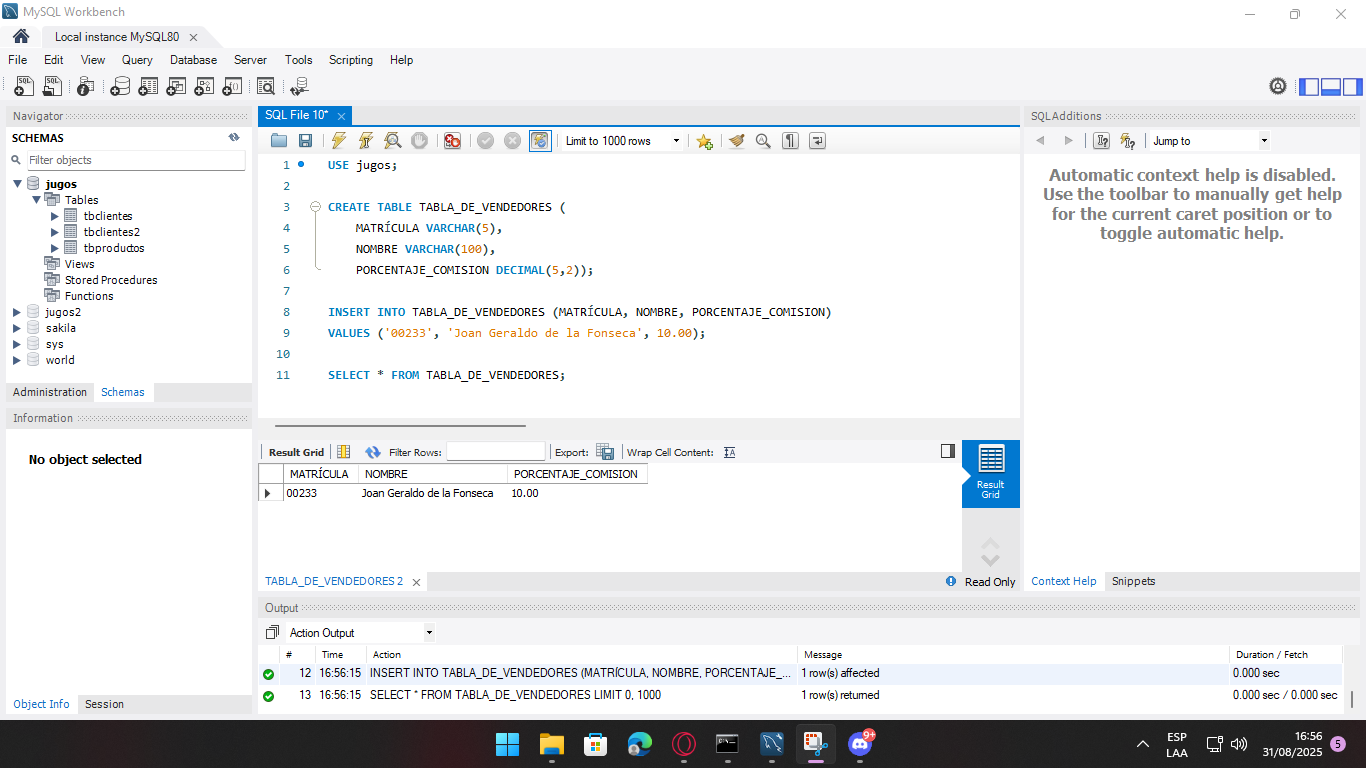1366x768 pixels.
Task: Create a new stored procedure icon
Action: pos(204,87)
